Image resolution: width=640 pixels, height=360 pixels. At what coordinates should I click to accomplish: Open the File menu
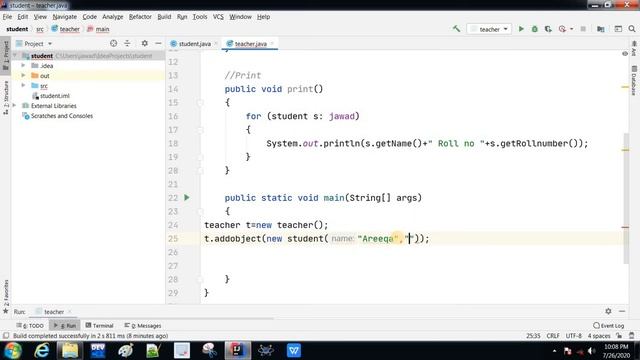pyautogui.click(x=7, y=17)
